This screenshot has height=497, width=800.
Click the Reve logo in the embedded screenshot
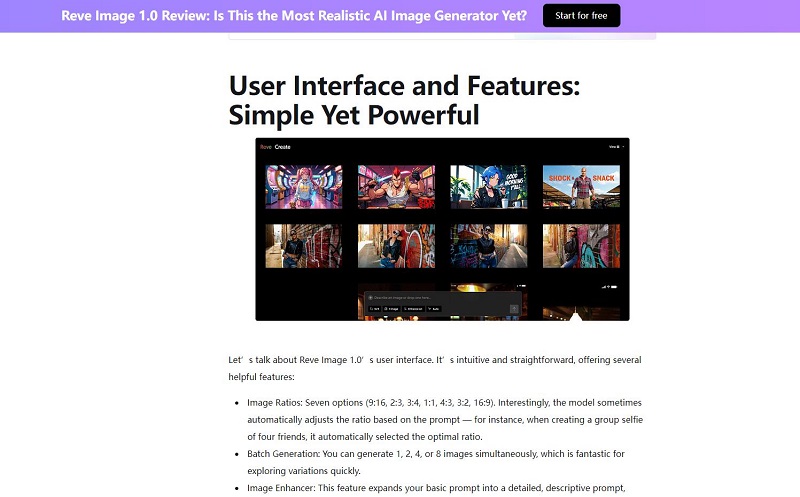pos(265,147)
